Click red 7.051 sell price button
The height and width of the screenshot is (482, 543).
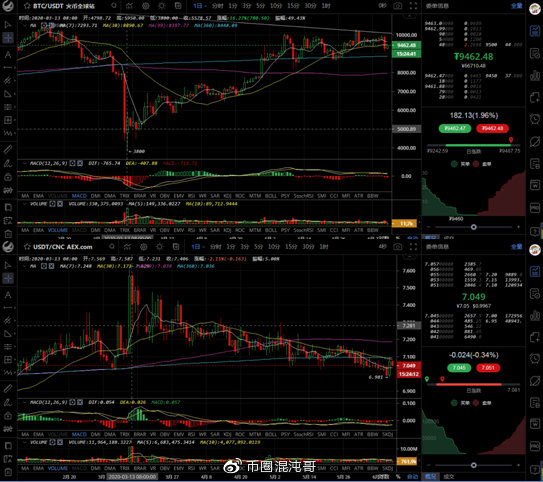(x=488, y=368)
